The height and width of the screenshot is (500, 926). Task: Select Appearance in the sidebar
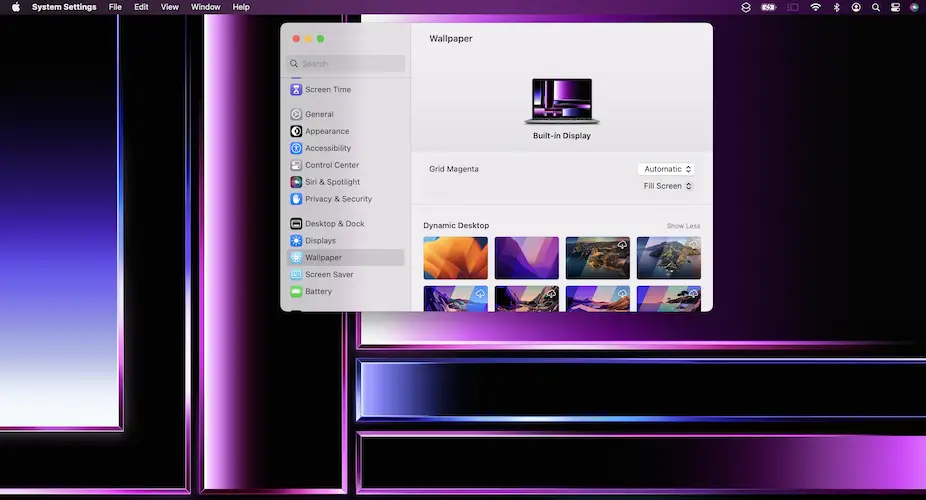pyautogui.click(x=326, y=131)
